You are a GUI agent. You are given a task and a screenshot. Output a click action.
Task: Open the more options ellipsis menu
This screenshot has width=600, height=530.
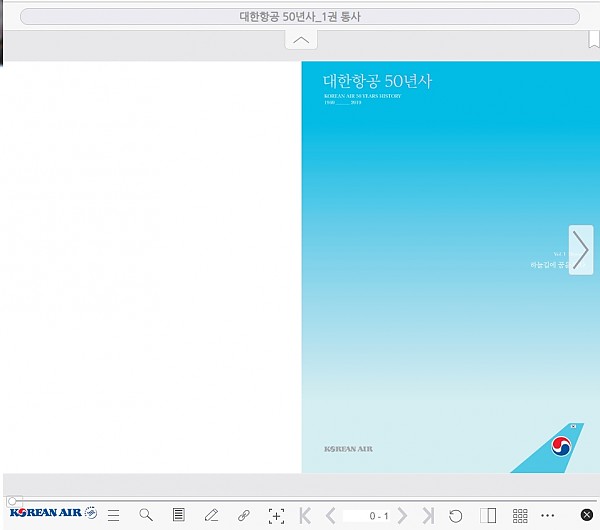(x=548, y=515)
